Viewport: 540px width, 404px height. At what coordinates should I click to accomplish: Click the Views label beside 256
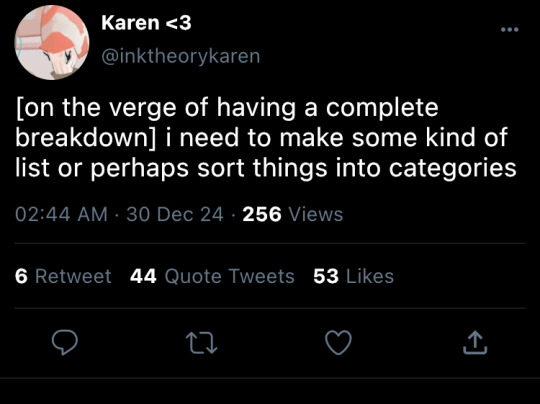316,214
